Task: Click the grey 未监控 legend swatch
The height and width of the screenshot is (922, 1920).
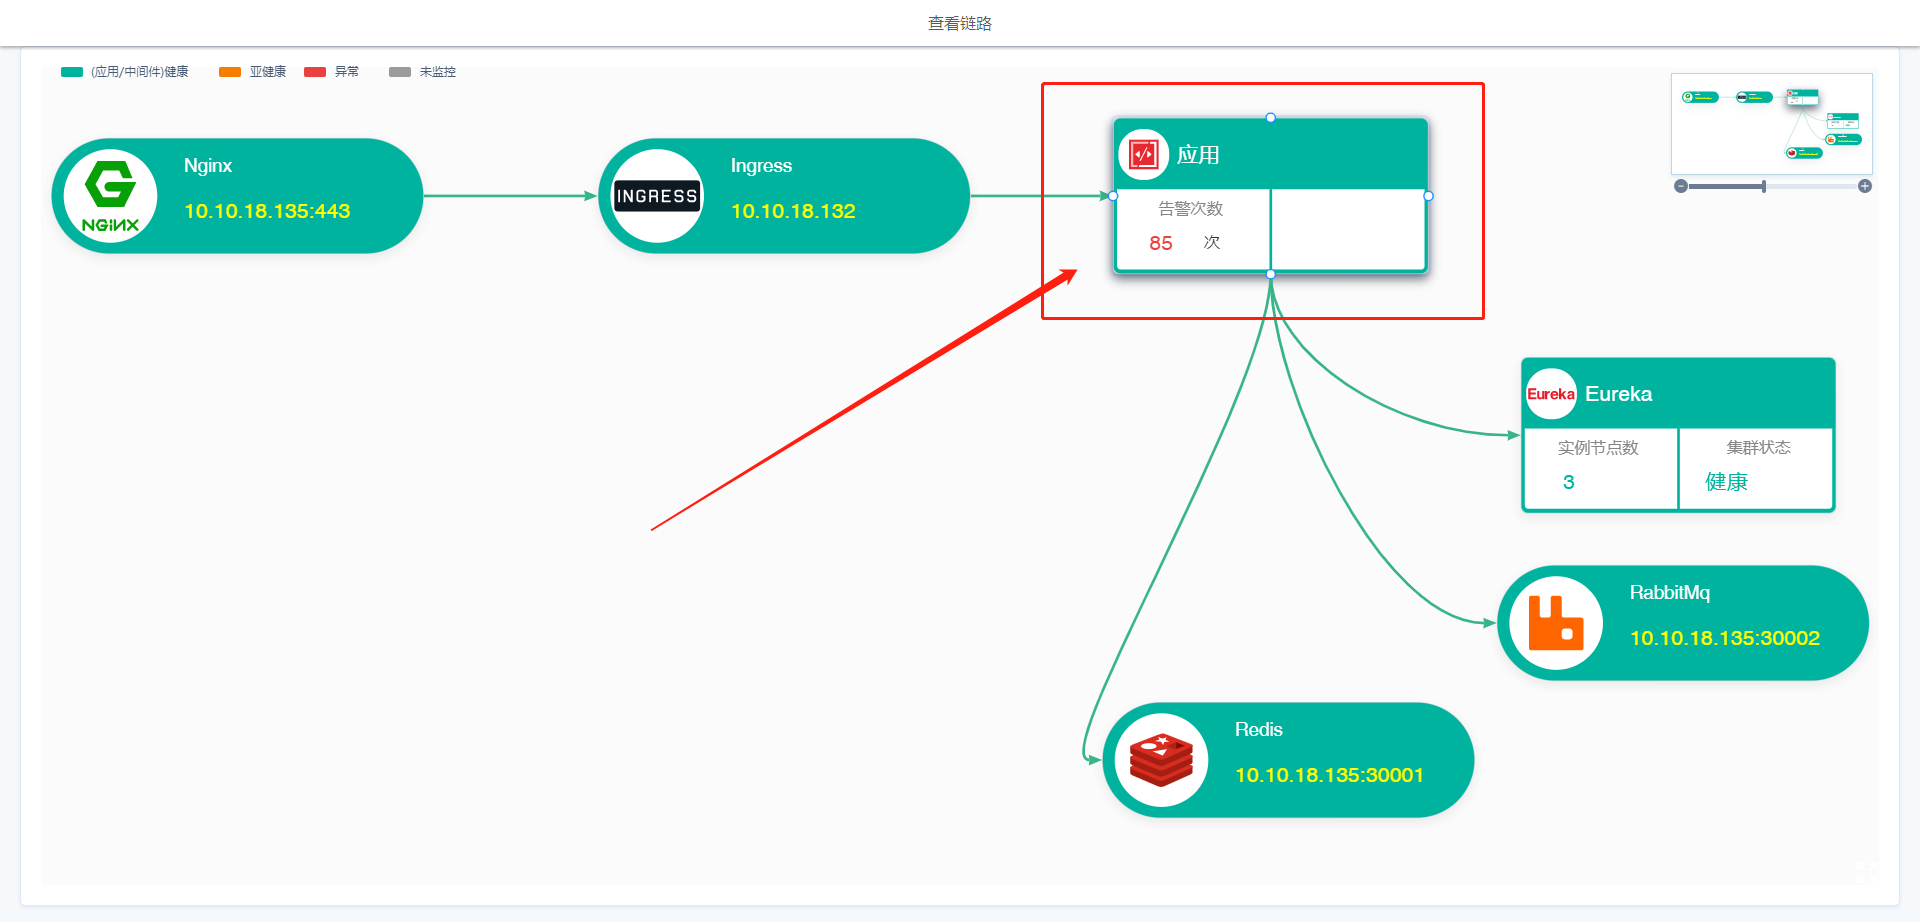Action: coord(400,72)
